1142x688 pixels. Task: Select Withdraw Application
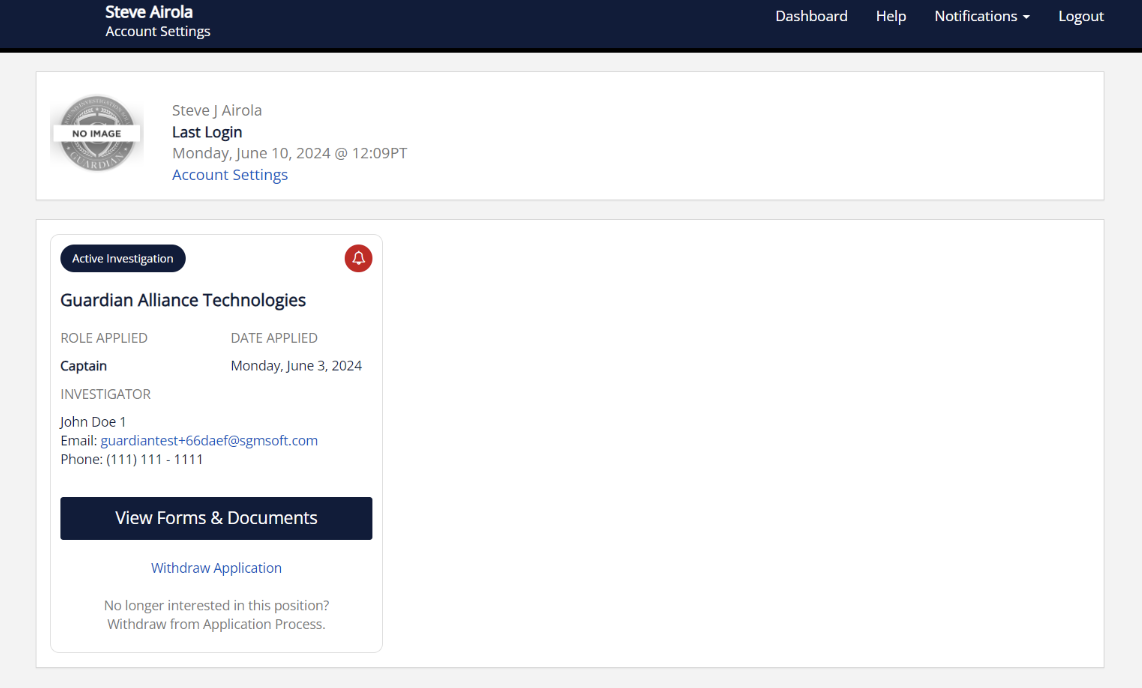(x=216, y=567)
